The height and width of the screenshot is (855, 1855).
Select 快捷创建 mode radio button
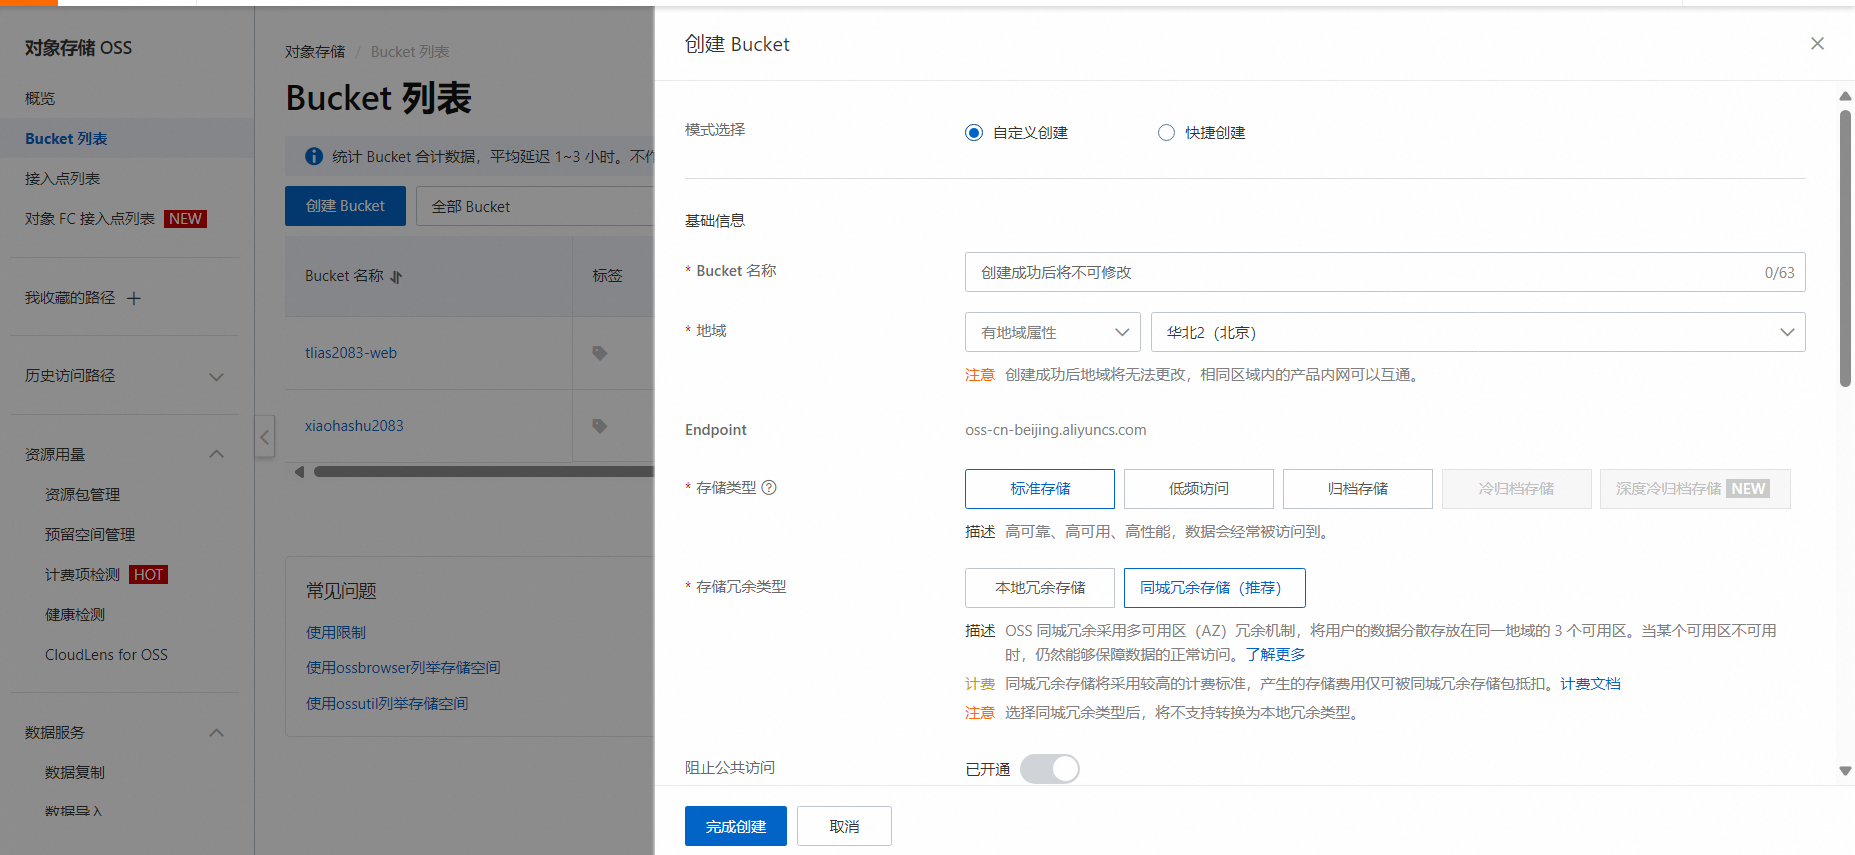1166,133
